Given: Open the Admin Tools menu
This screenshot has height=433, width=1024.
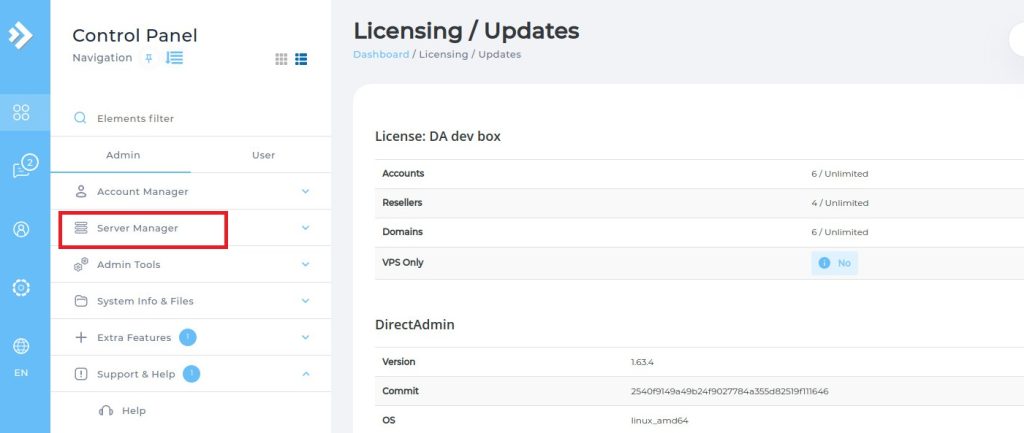Looking at the screenshot, I should coord(191,265).
